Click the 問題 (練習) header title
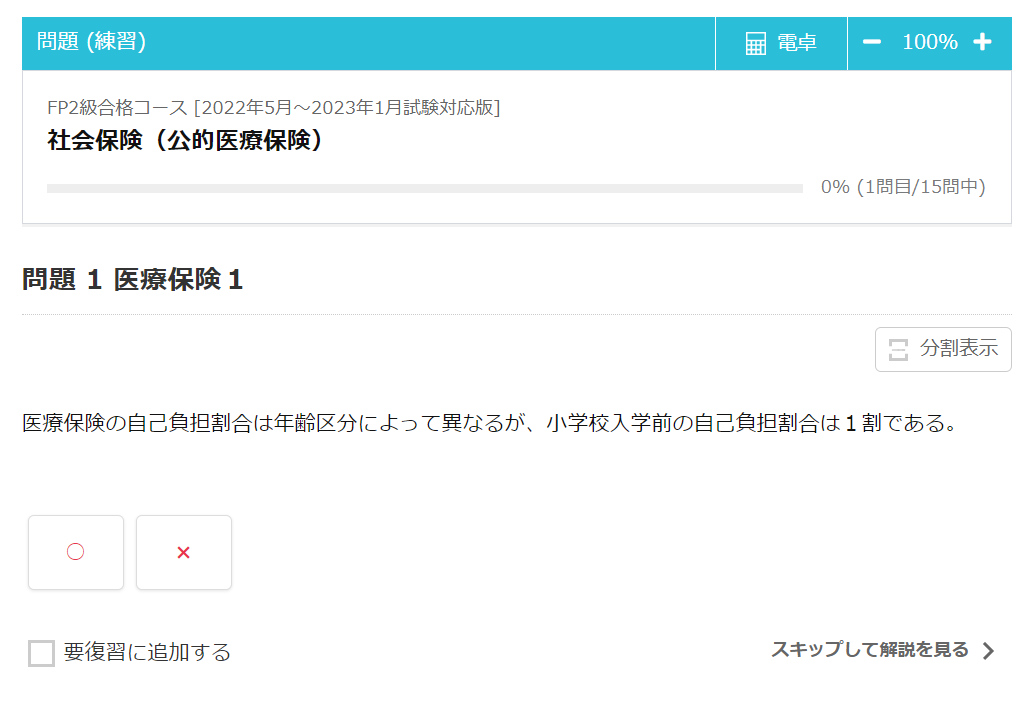The height and width of the screenshot is (723, 1033). [x=92, y=42]
